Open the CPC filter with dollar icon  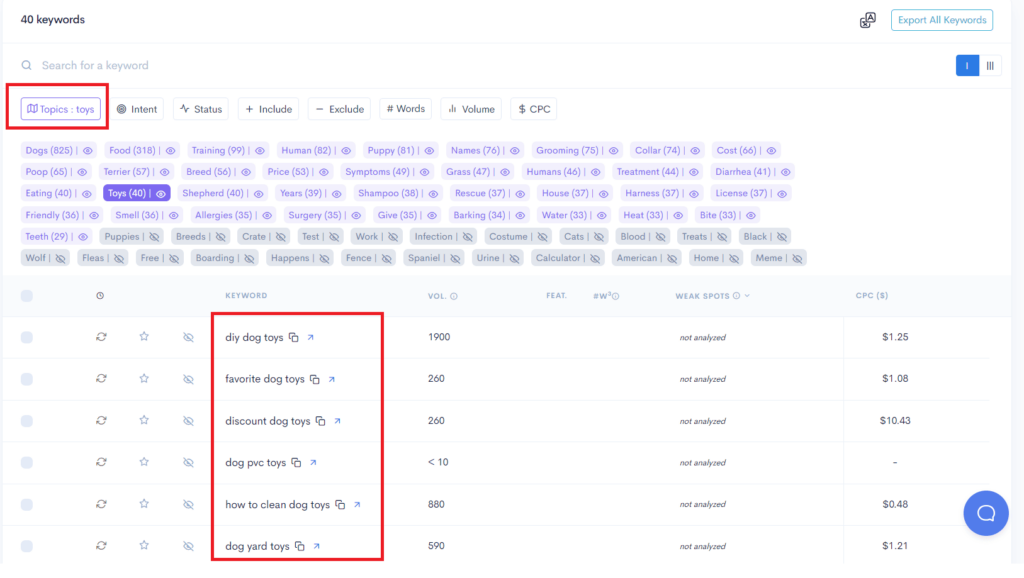click(x=533, y=108)
